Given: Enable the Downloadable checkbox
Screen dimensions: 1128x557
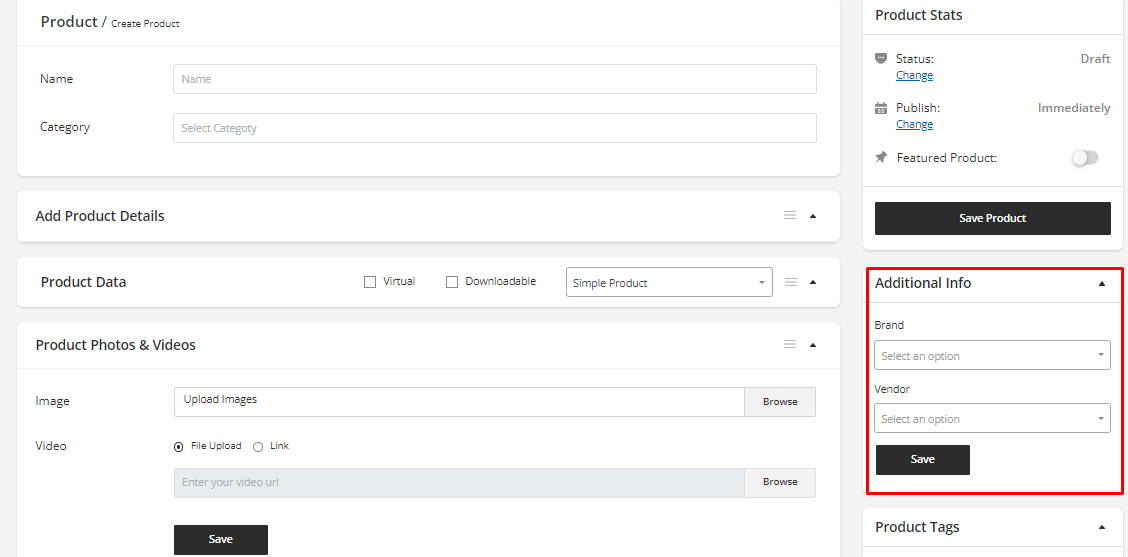Looking at the screenshot, I should tap(452, 282).
